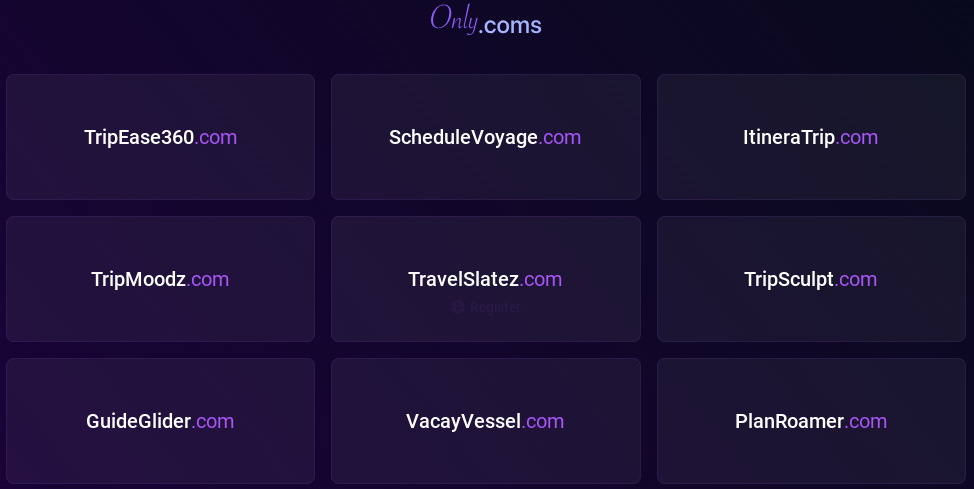Click the purple .com suffix of ItineraTrip
974x489 pixels.
click(x=857, y=137)
